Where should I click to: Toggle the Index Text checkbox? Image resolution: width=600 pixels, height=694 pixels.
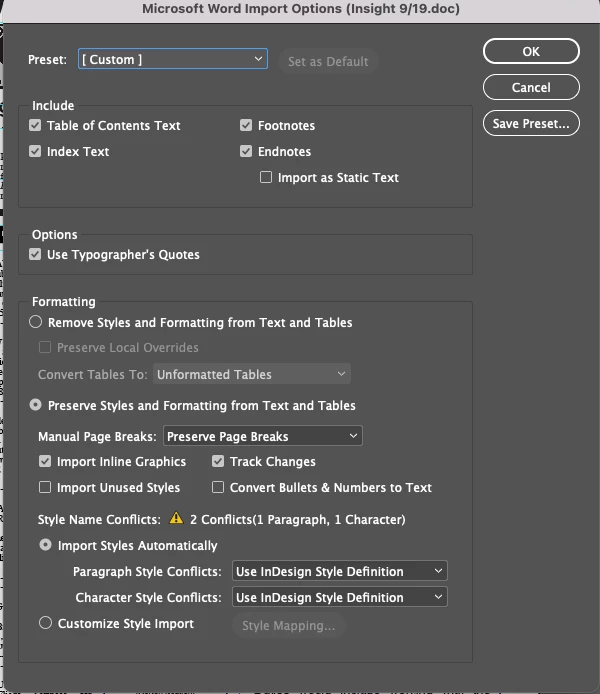(35, 151)
